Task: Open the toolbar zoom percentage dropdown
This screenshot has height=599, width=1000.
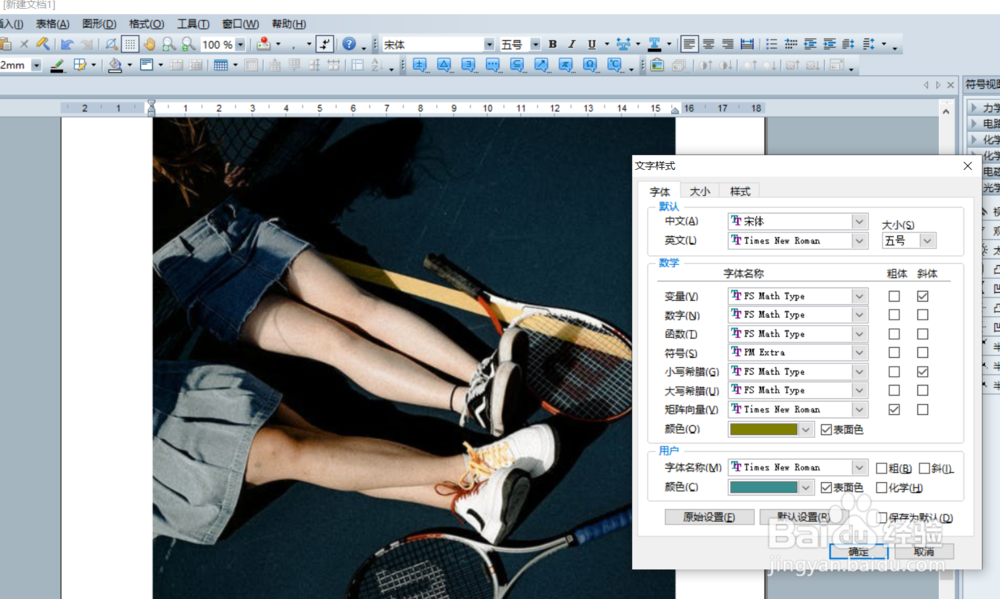Action: [x=240, y=45]
